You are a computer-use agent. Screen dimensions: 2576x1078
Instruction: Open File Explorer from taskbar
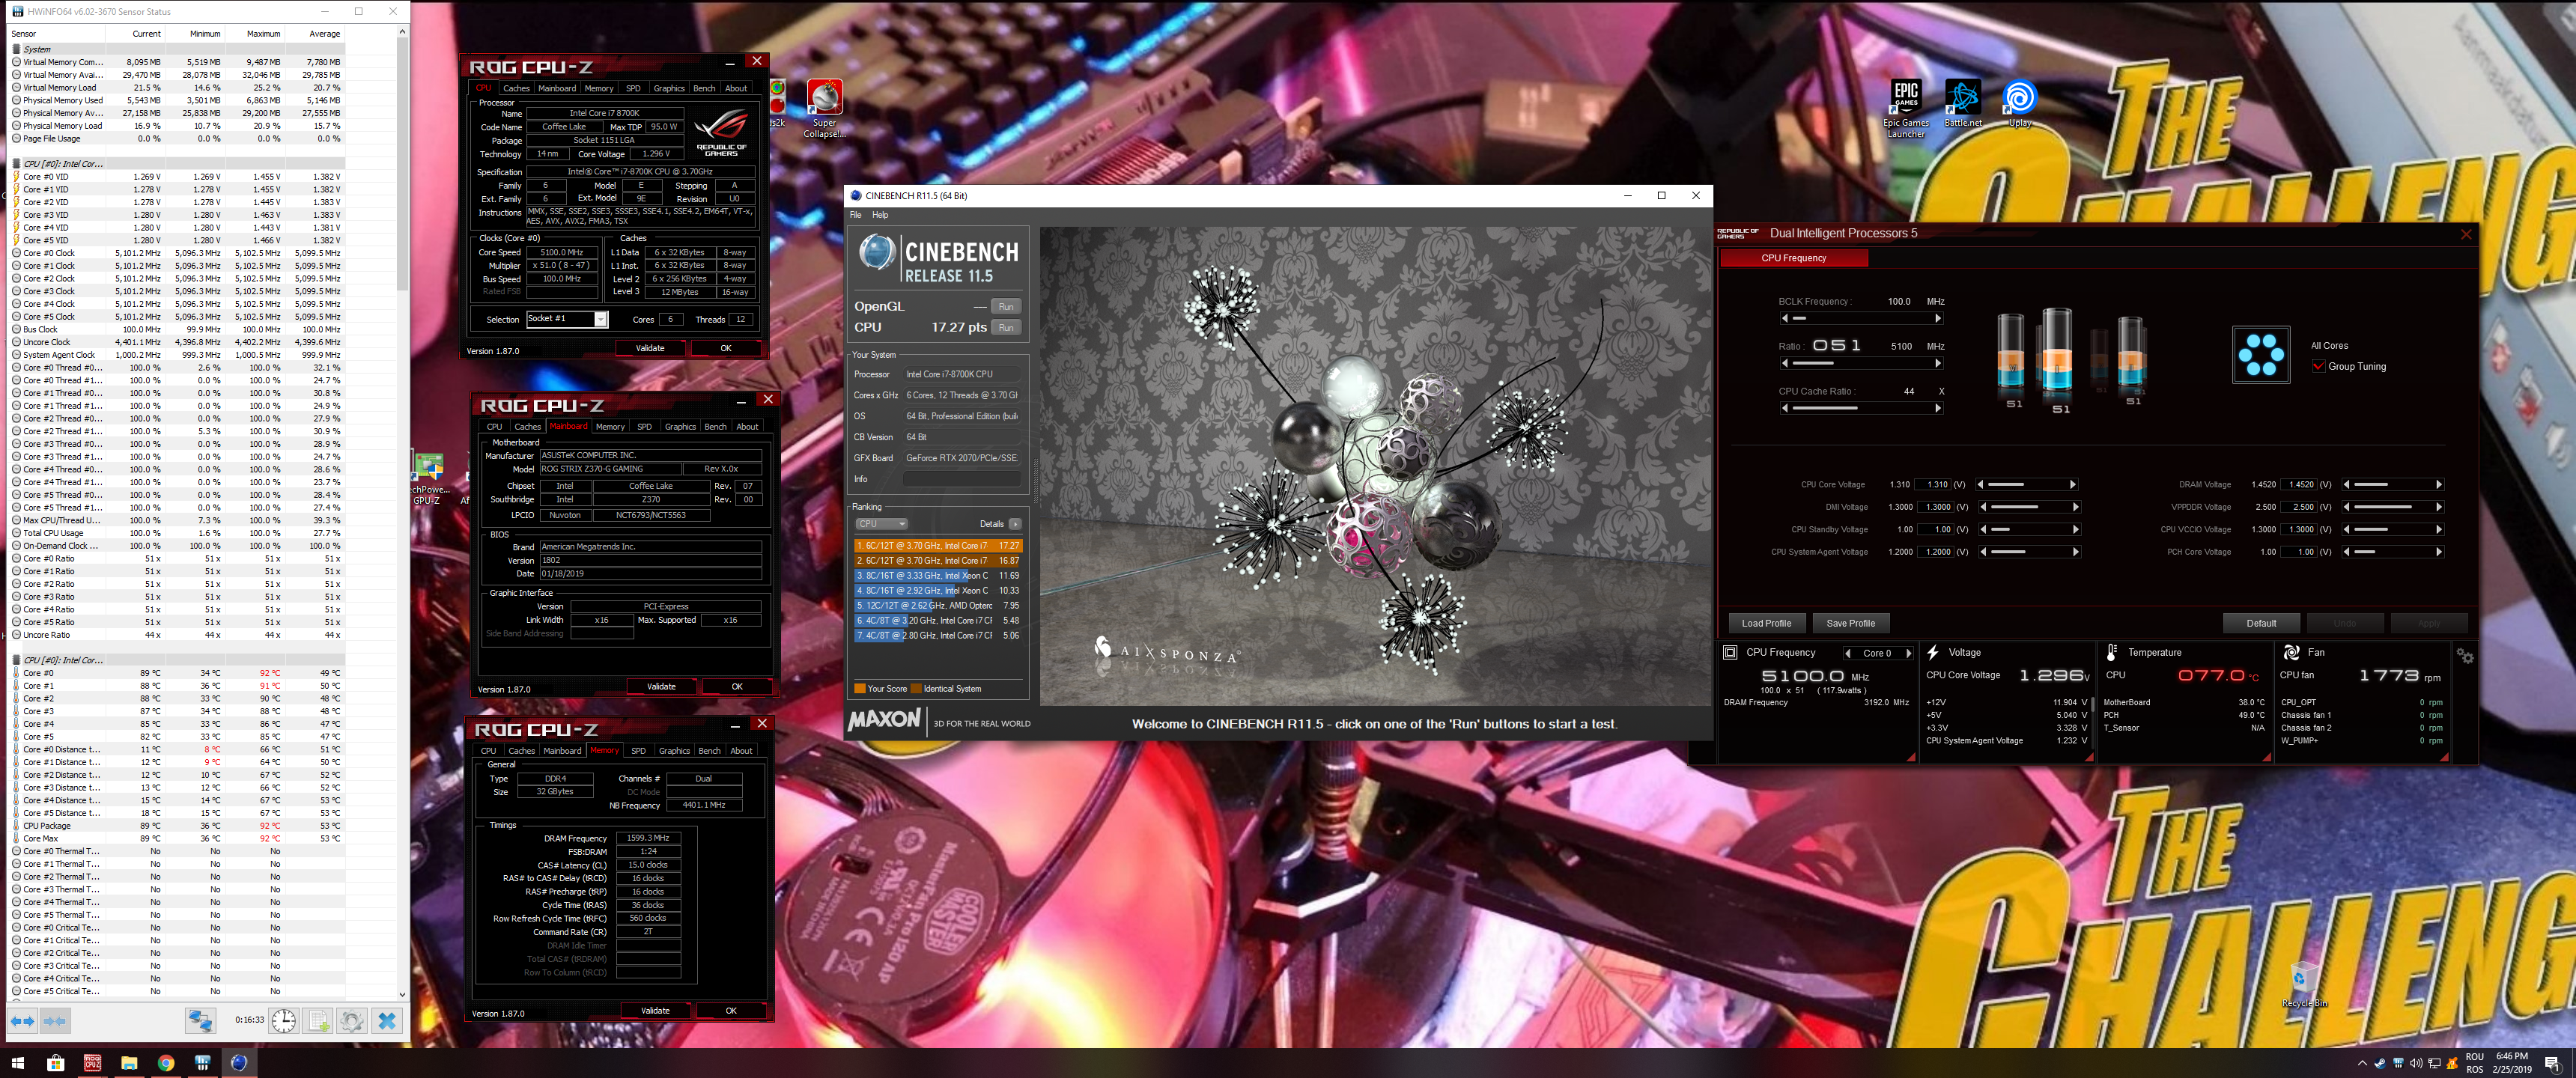click(129, 1063)
